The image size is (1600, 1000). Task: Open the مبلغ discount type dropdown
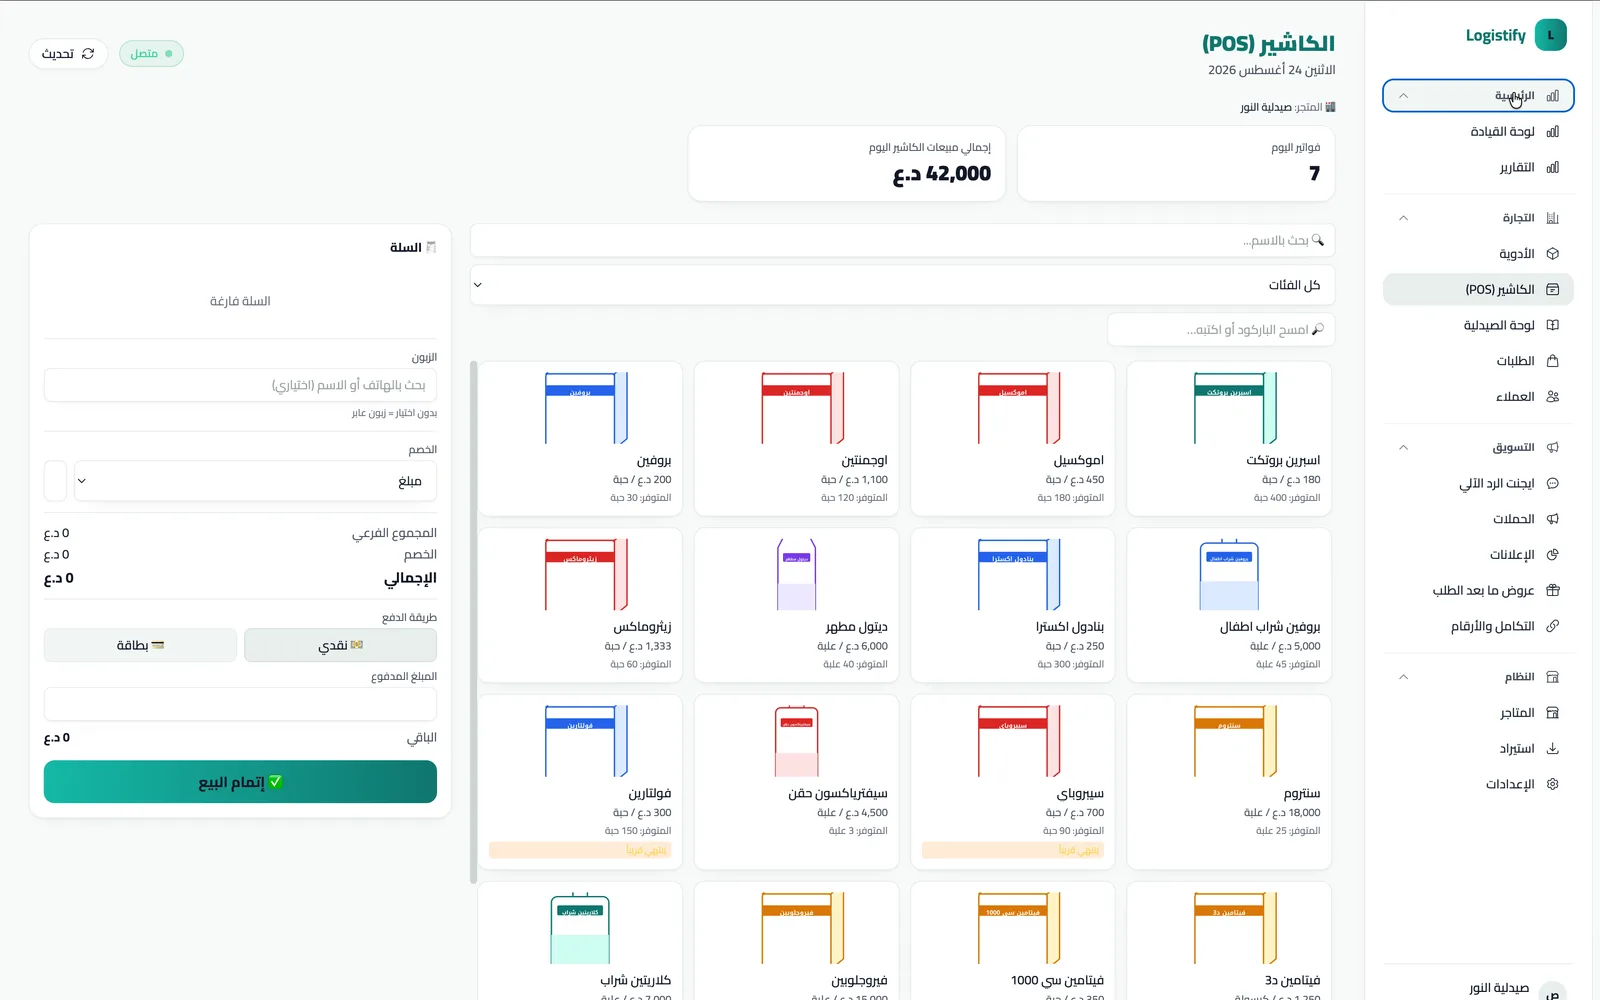tap(255, 481)
